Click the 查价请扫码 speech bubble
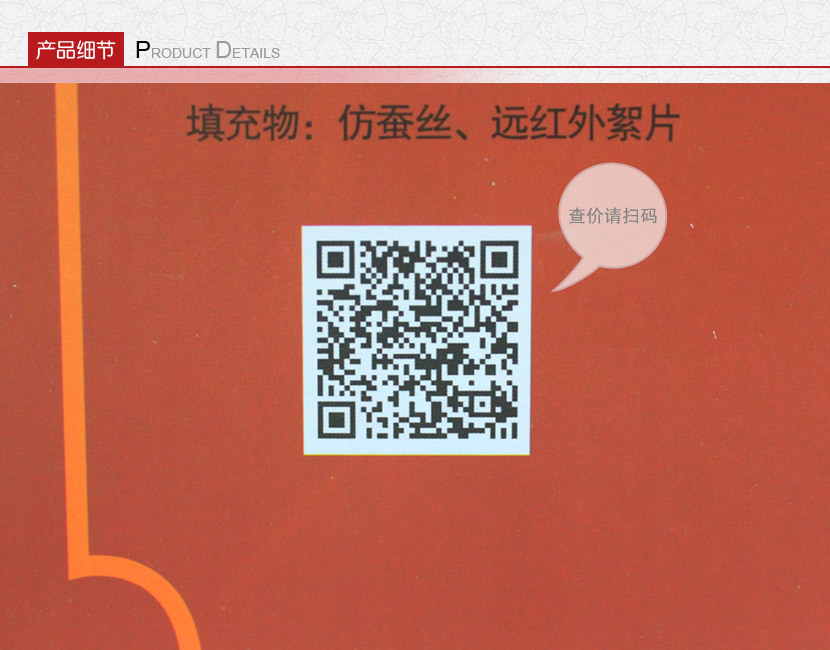This screenshot has height=650, width=830. (609, 225)
